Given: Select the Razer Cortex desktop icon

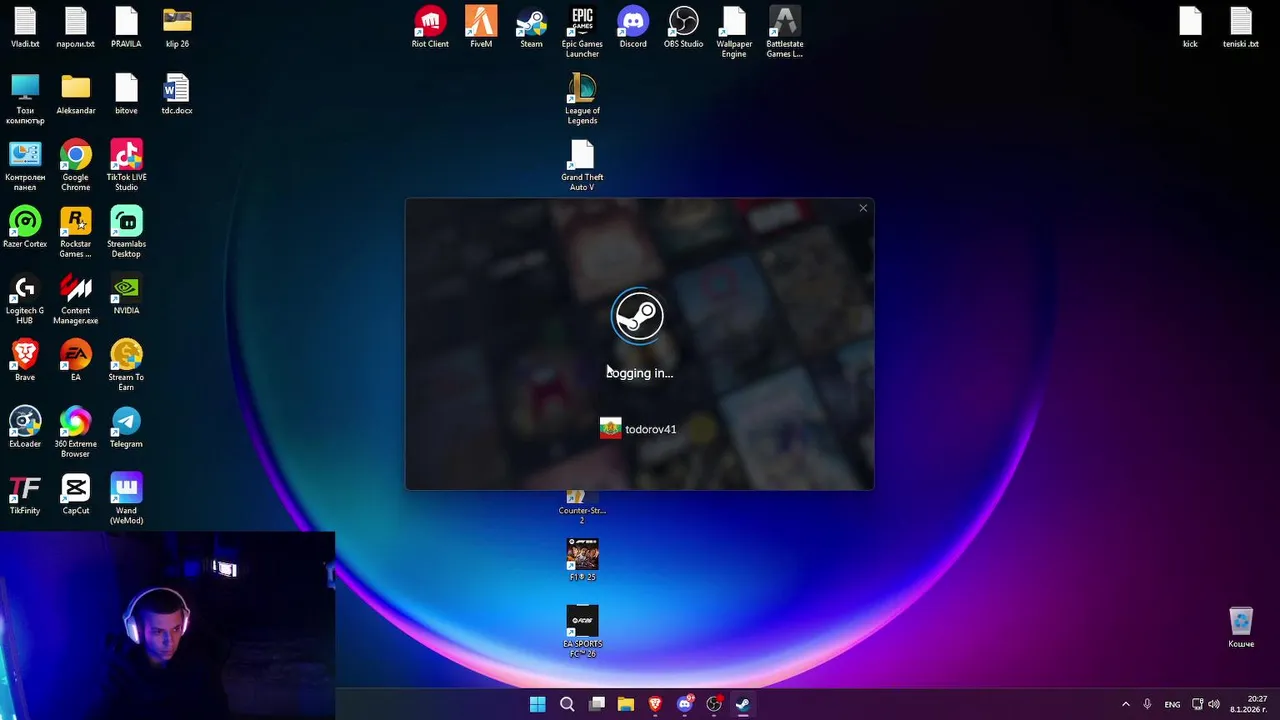Looking at the screenshot, I should pos(25,227).
